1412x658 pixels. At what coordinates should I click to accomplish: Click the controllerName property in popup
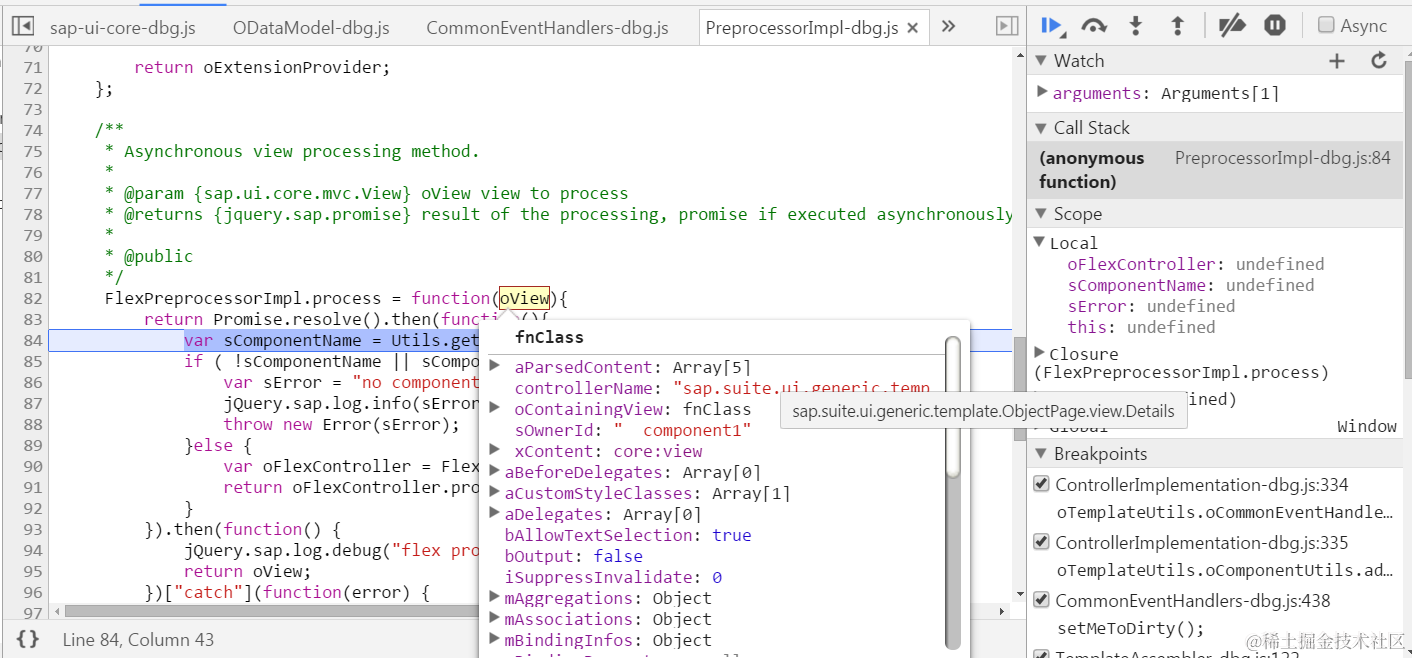[x=722, y=388]
